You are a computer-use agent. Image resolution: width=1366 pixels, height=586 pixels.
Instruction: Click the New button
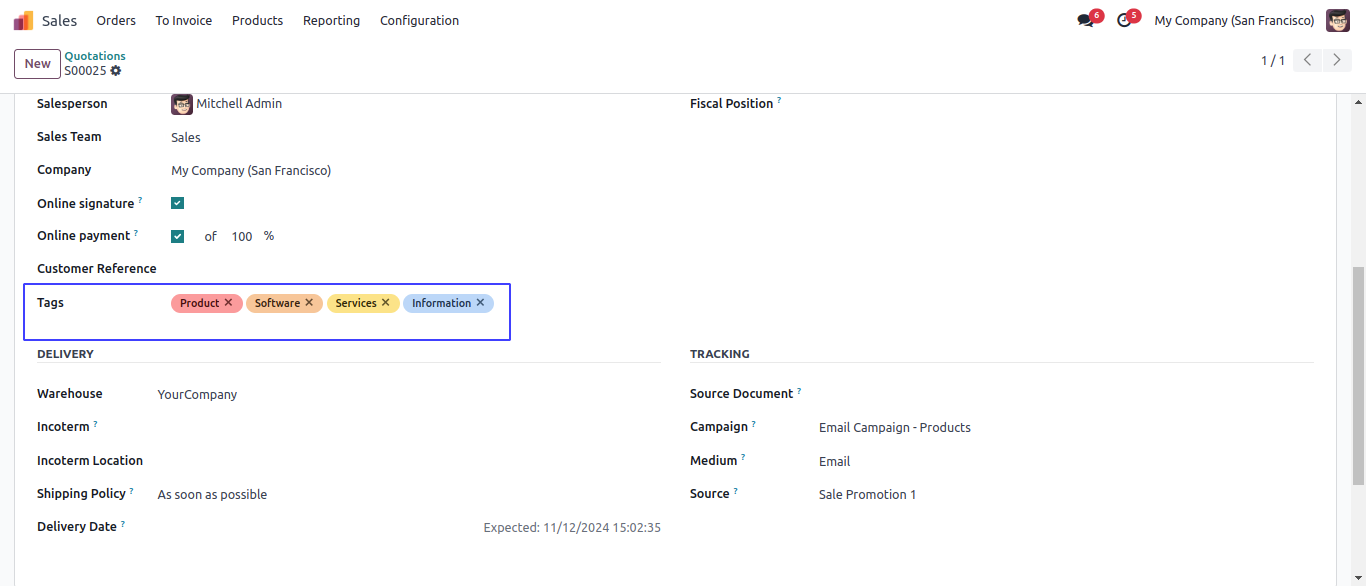tap(38, 64)
